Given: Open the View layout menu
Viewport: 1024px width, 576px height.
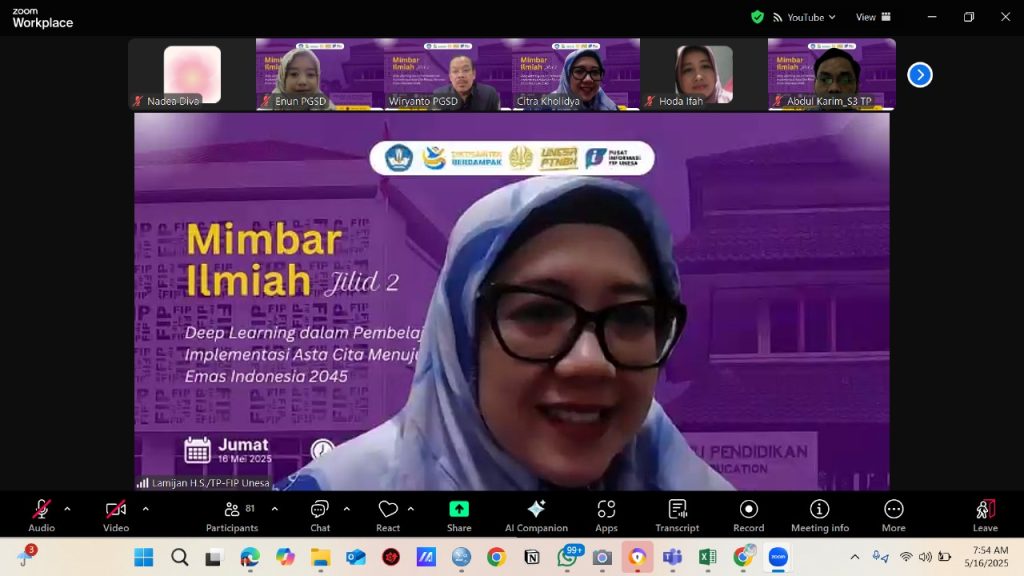Looking at the screenshot, I should [872, 17].
